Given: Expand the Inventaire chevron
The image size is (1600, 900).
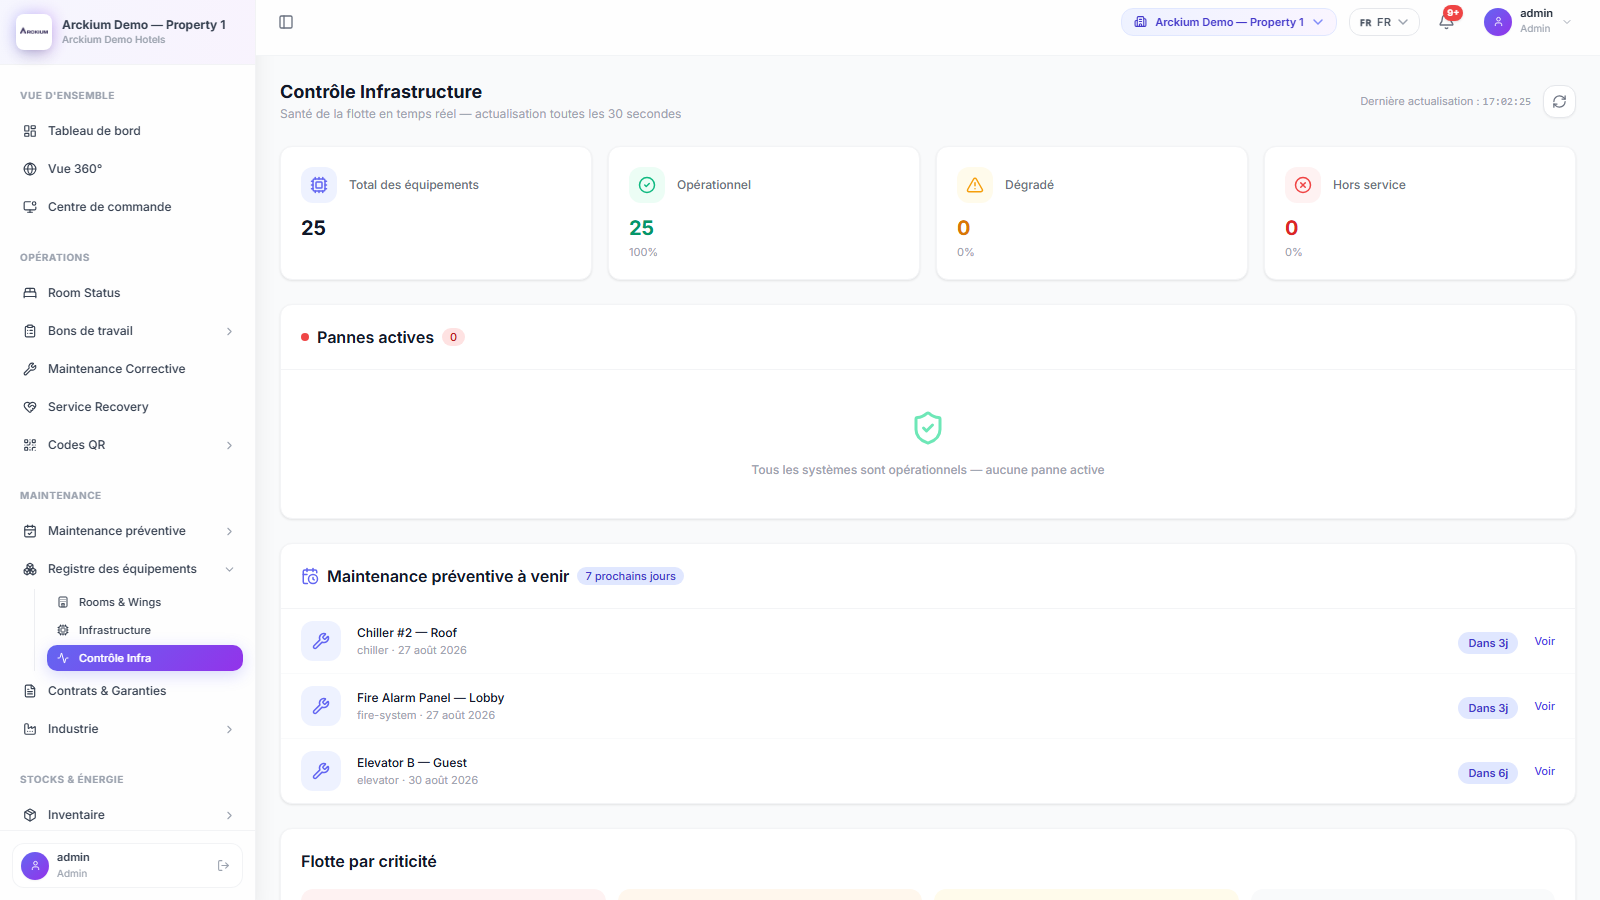Looking at the screenshot, I should coord(229,815).
